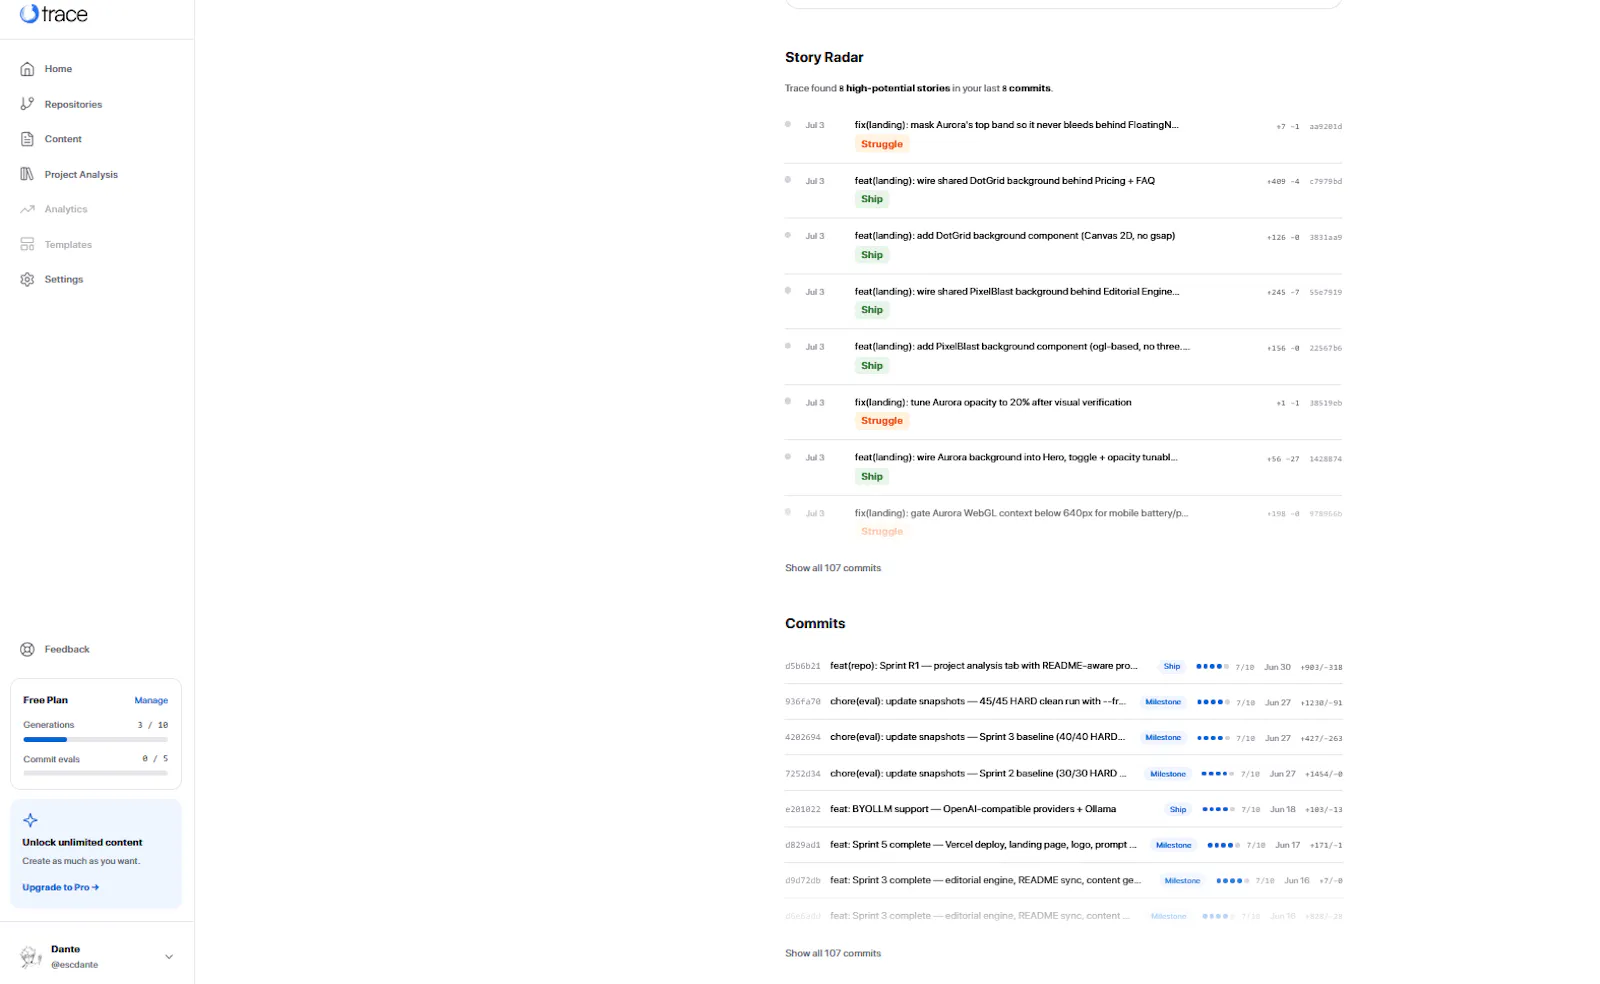Open story 'wire shared DotGrid background behind Pricing + FAQ'

click(1004, 181)
